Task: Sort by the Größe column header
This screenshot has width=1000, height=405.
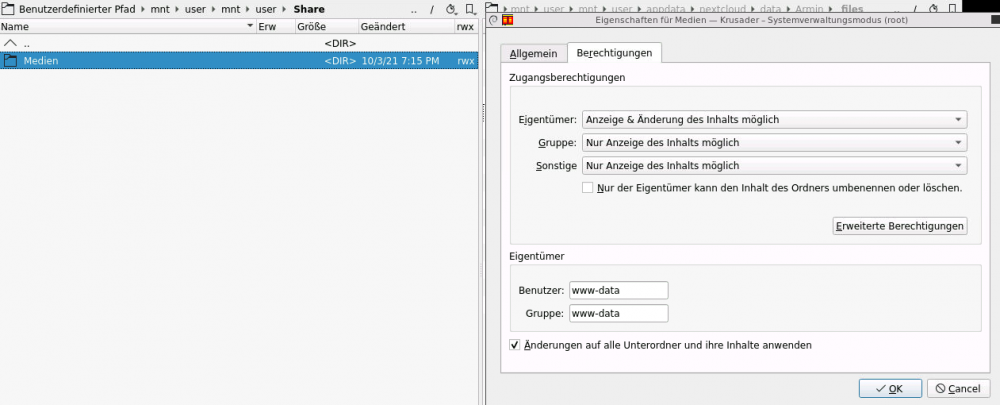Action: click(327, 27)
